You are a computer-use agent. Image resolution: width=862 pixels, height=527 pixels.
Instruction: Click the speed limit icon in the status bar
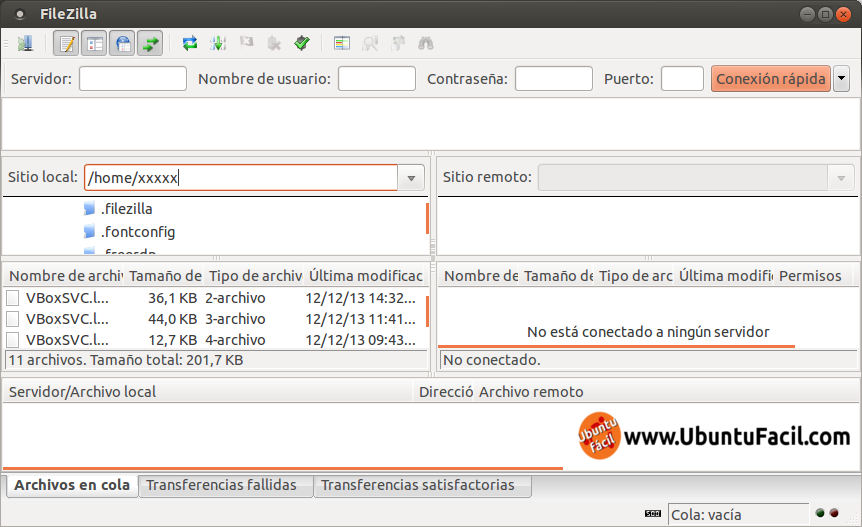click(653, 514)
